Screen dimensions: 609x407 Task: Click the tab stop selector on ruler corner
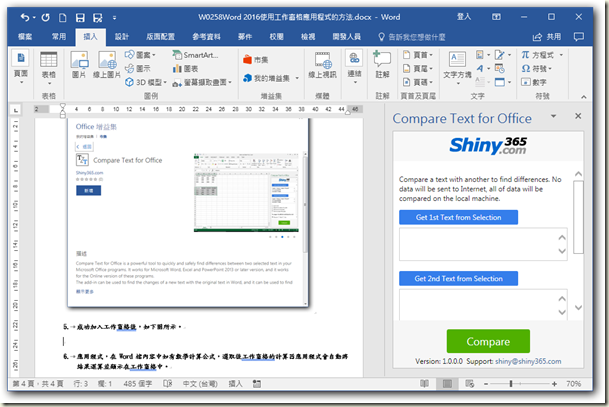tap(16, 110)
